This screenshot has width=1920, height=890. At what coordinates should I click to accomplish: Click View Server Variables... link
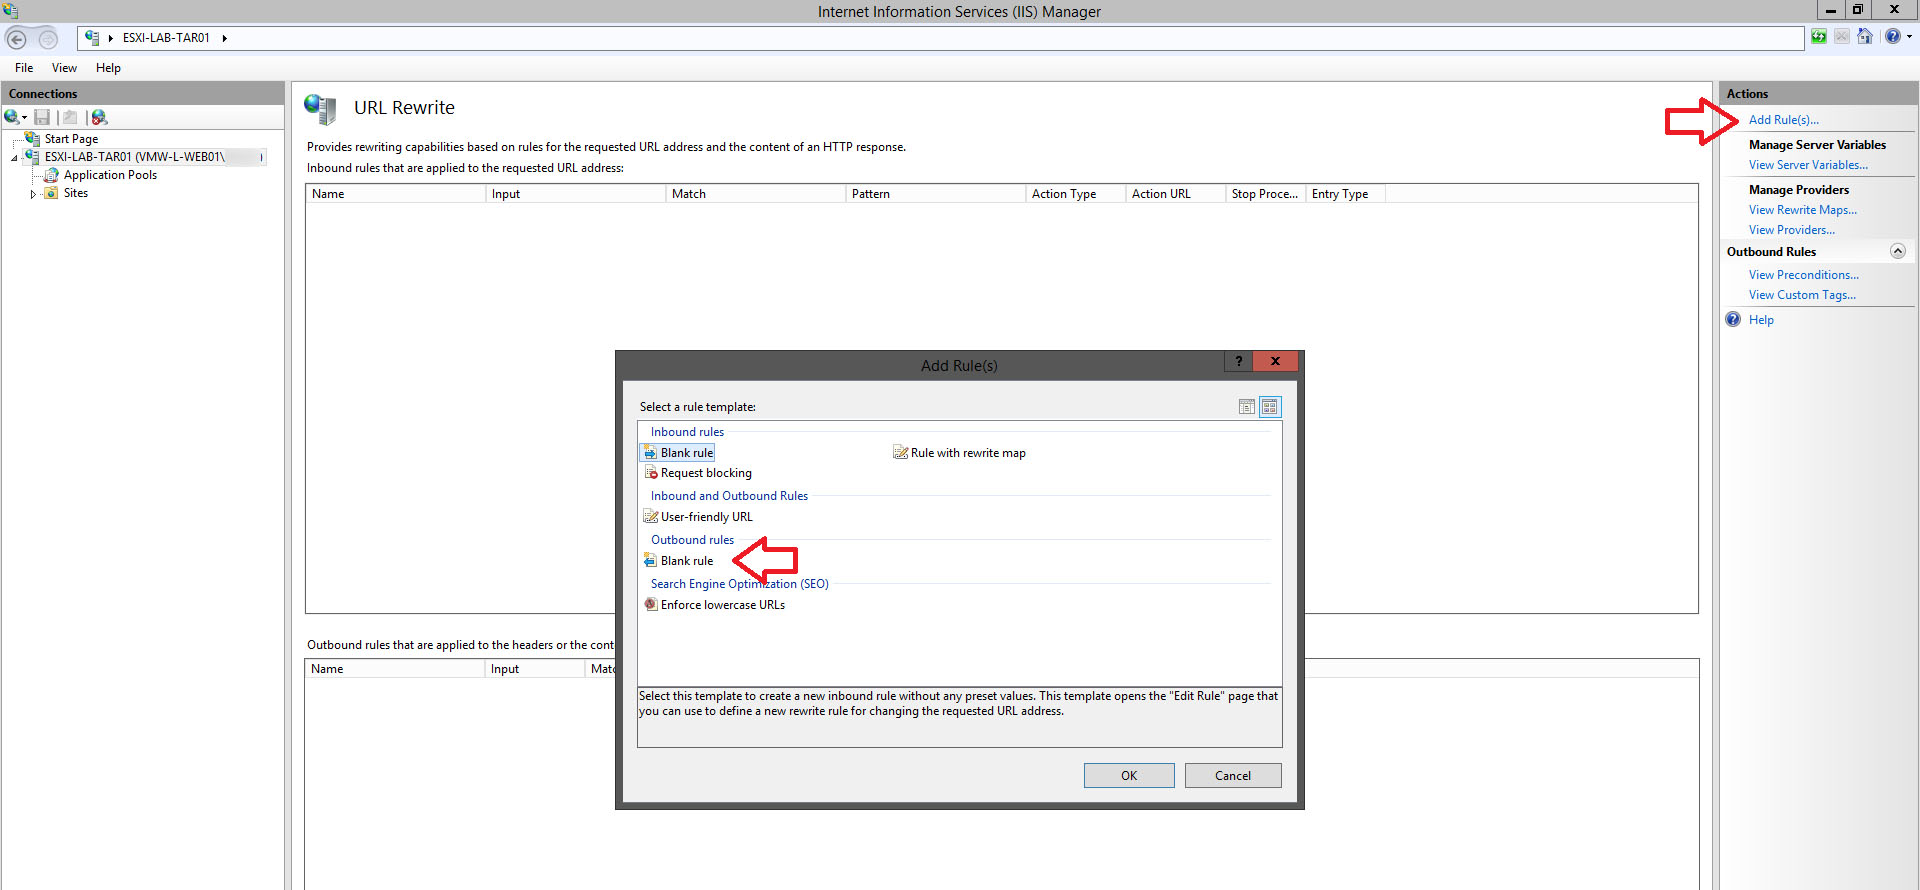tap(1808, 165)
